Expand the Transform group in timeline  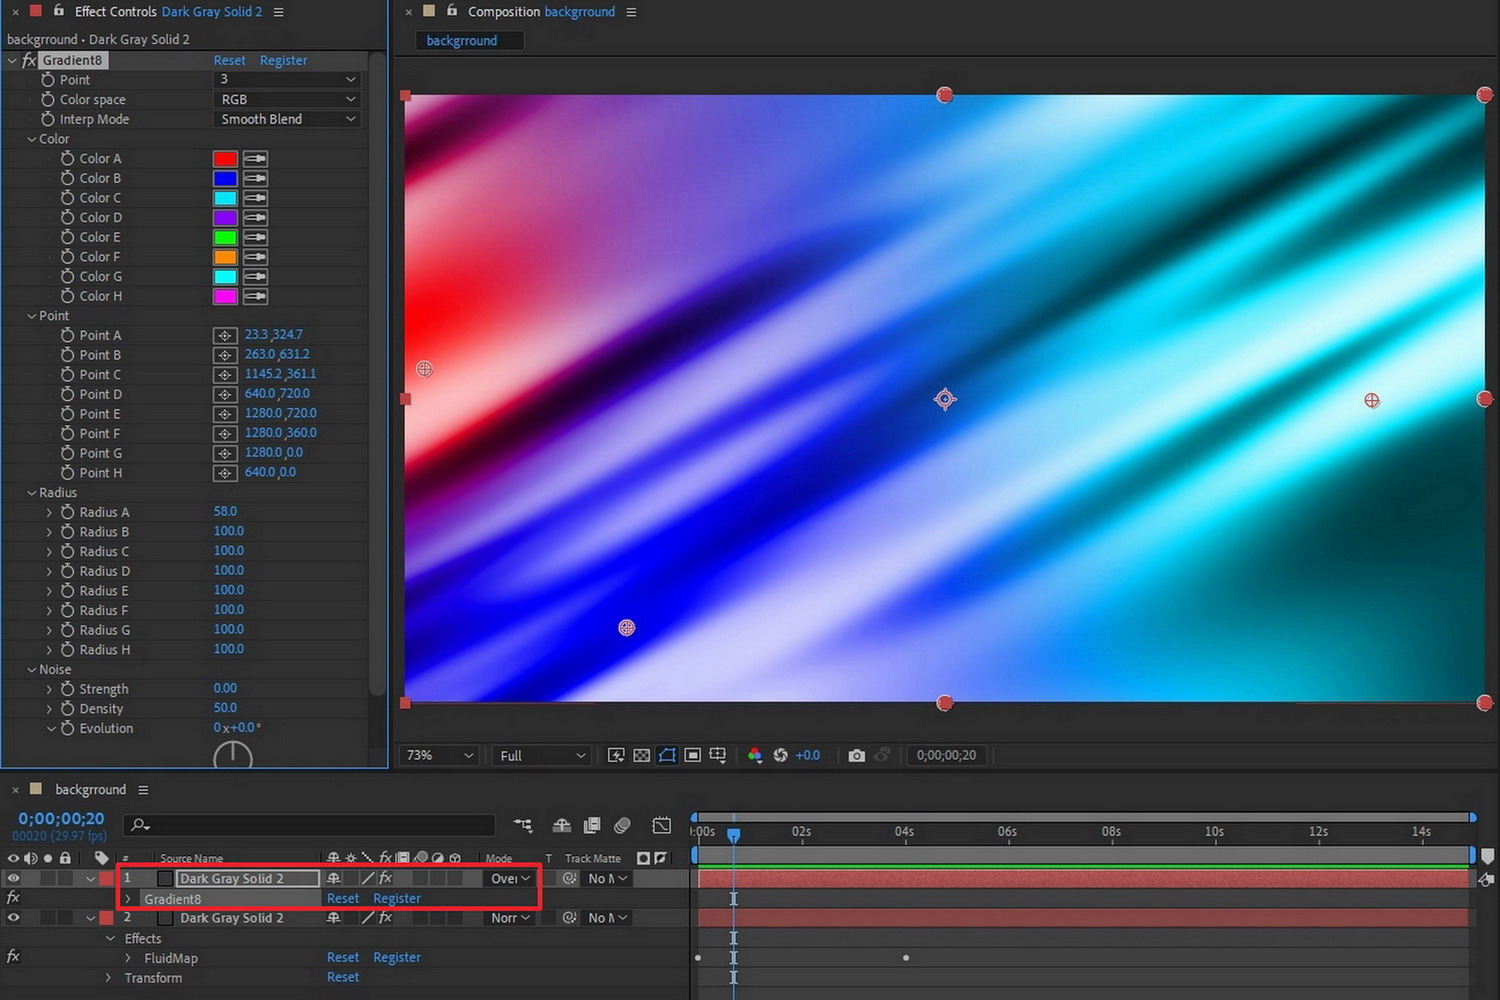109,977
